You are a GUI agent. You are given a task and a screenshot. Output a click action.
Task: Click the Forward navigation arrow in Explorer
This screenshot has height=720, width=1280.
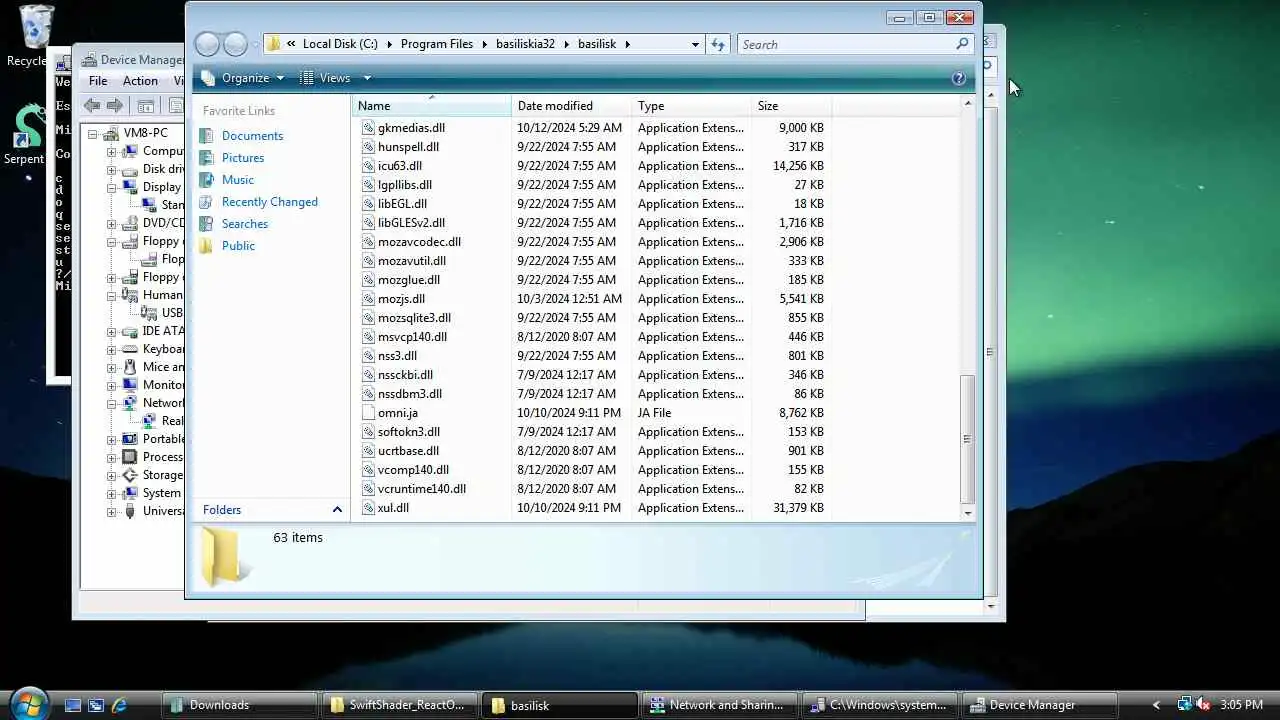coord(235,44)
